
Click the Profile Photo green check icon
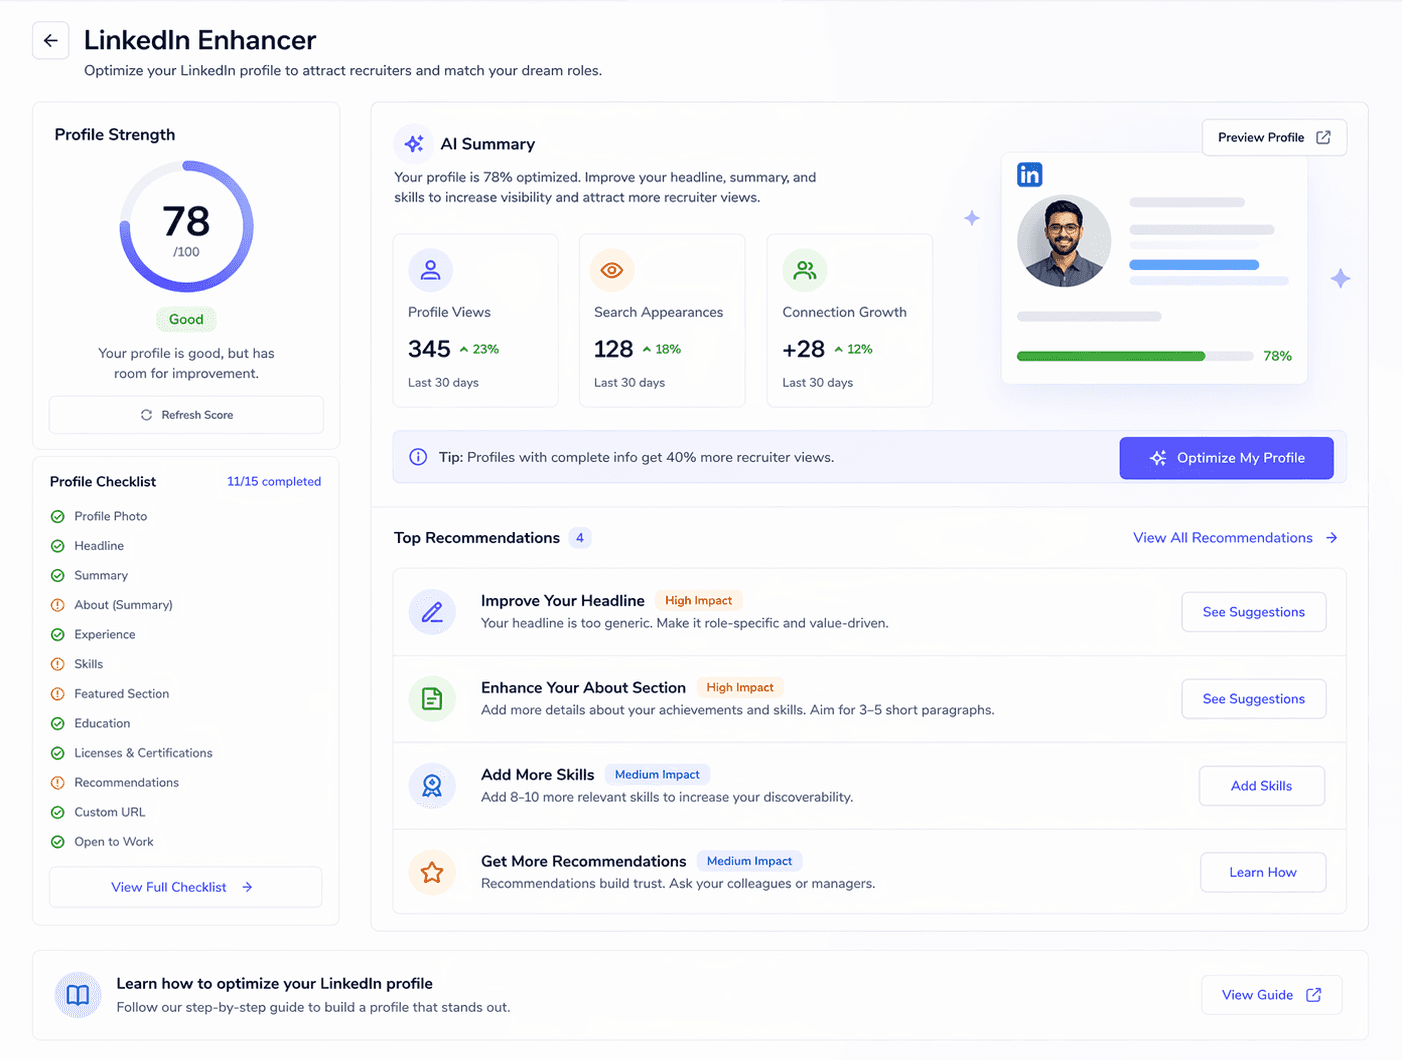tap(58, 516)
